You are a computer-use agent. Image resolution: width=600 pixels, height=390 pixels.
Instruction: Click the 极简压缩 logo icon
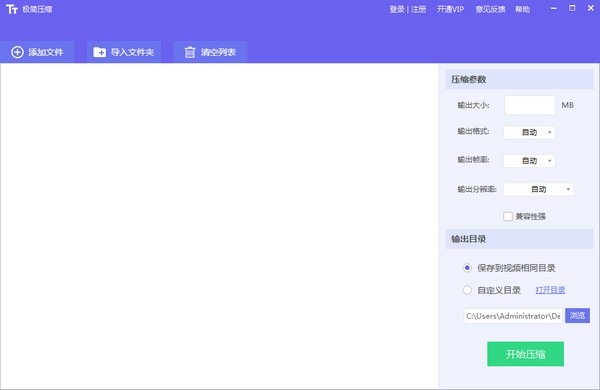[12, 9]
